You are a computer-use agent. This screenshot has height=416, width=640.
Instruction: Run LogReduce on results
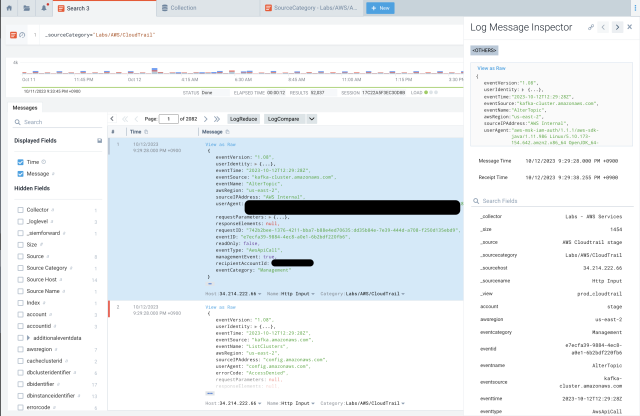coord(243,119)
